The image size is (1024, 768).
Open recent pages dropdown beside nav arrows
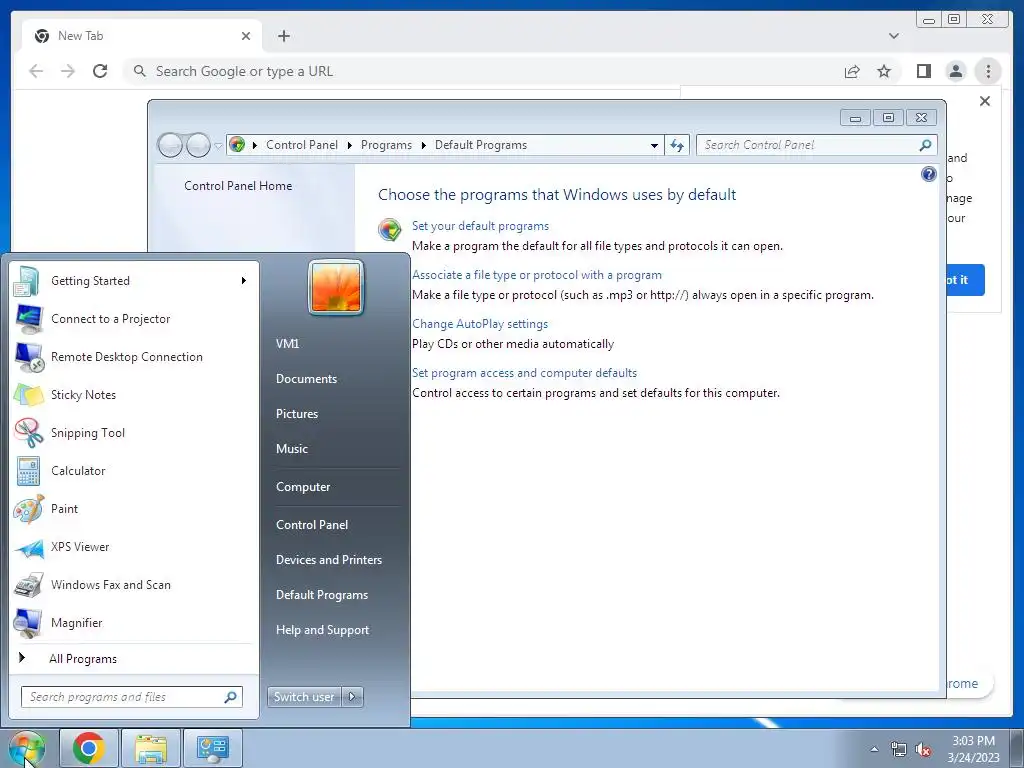tap(218, 146)
